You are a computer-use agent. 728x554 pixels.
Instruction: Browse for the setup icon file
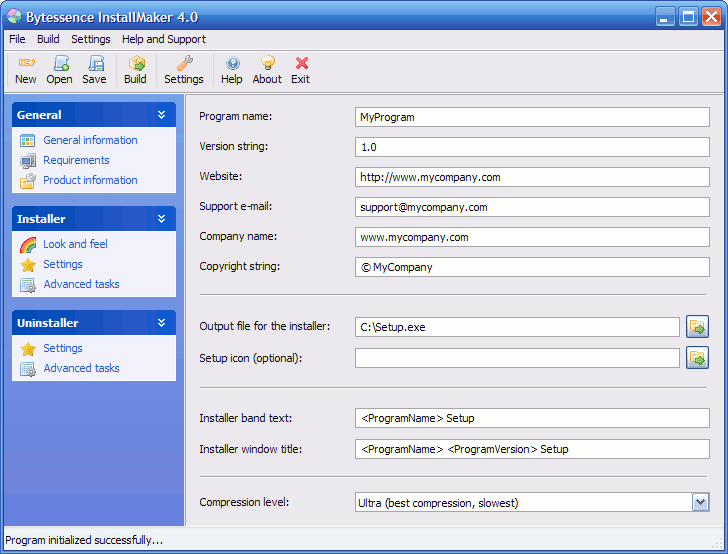point(697,357)
